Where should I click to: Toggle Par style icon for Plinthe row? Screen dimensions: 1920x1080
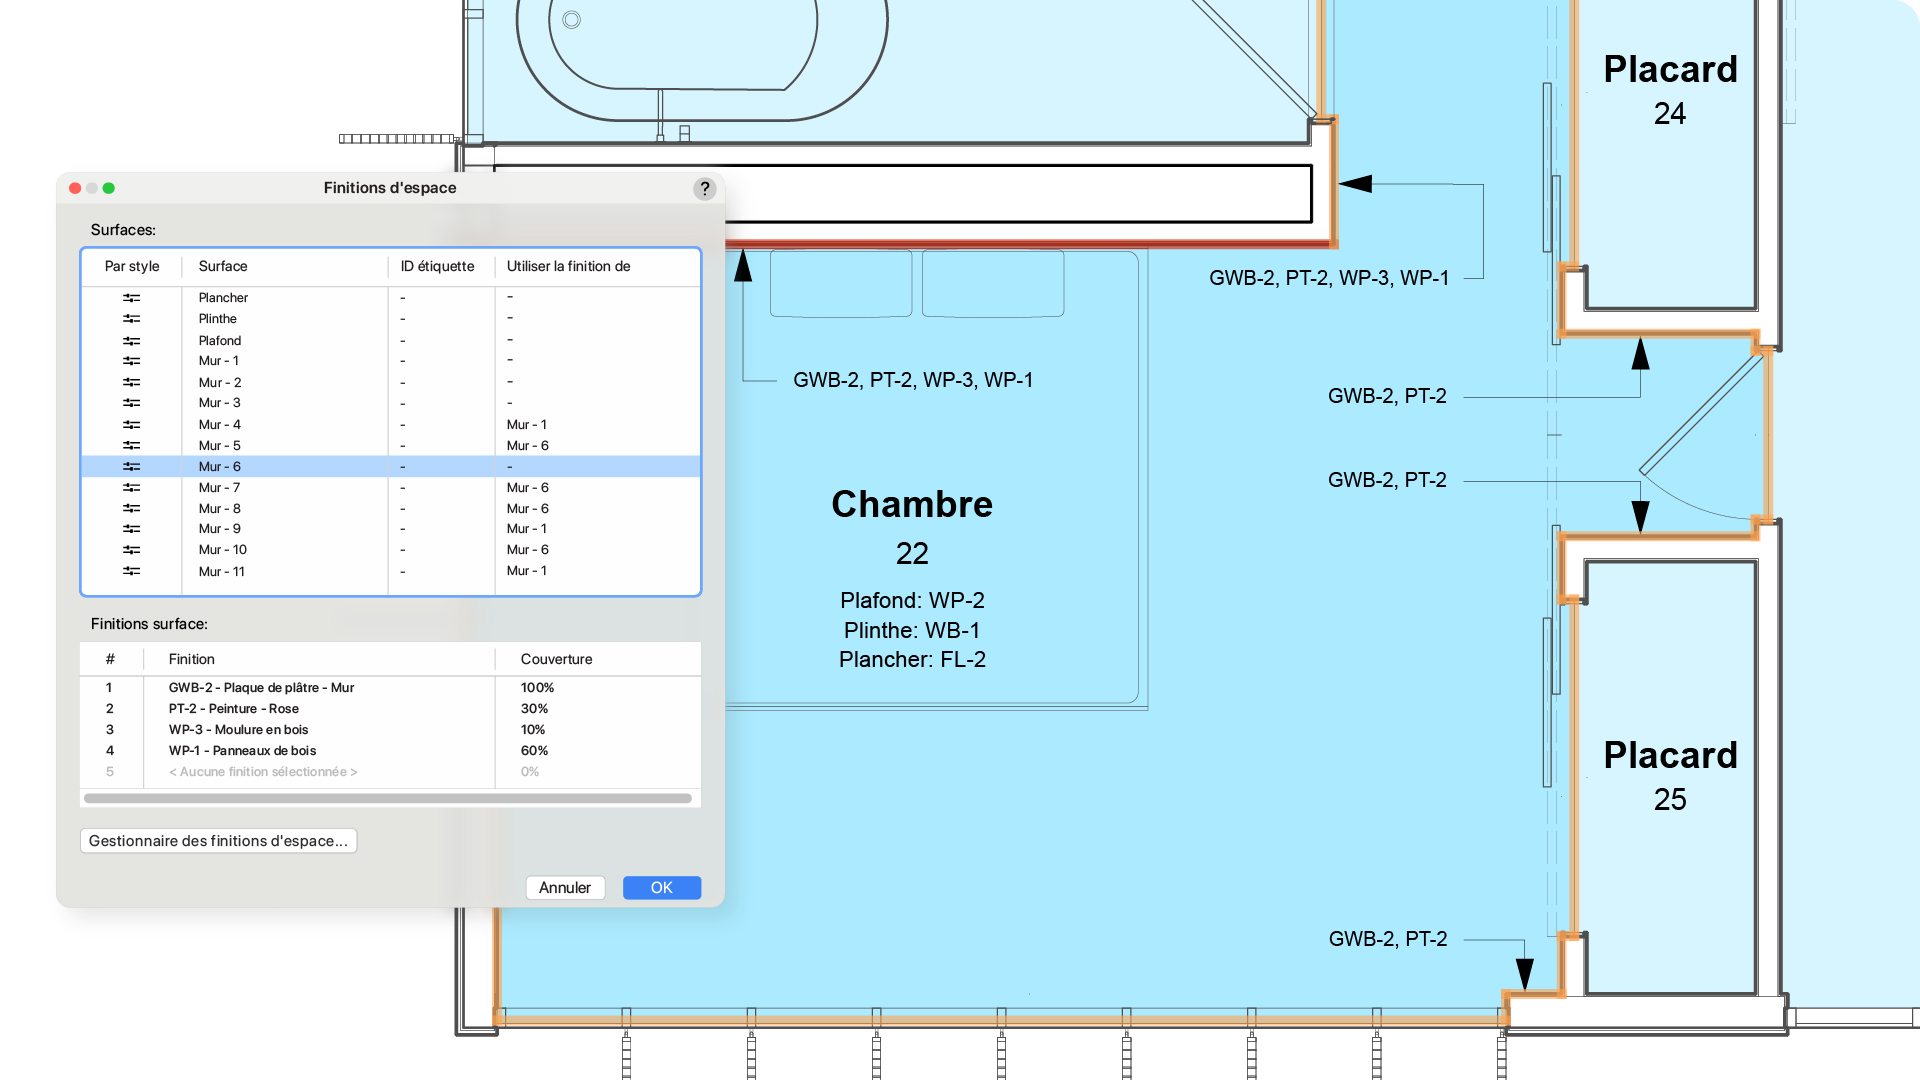coord(131,319)
